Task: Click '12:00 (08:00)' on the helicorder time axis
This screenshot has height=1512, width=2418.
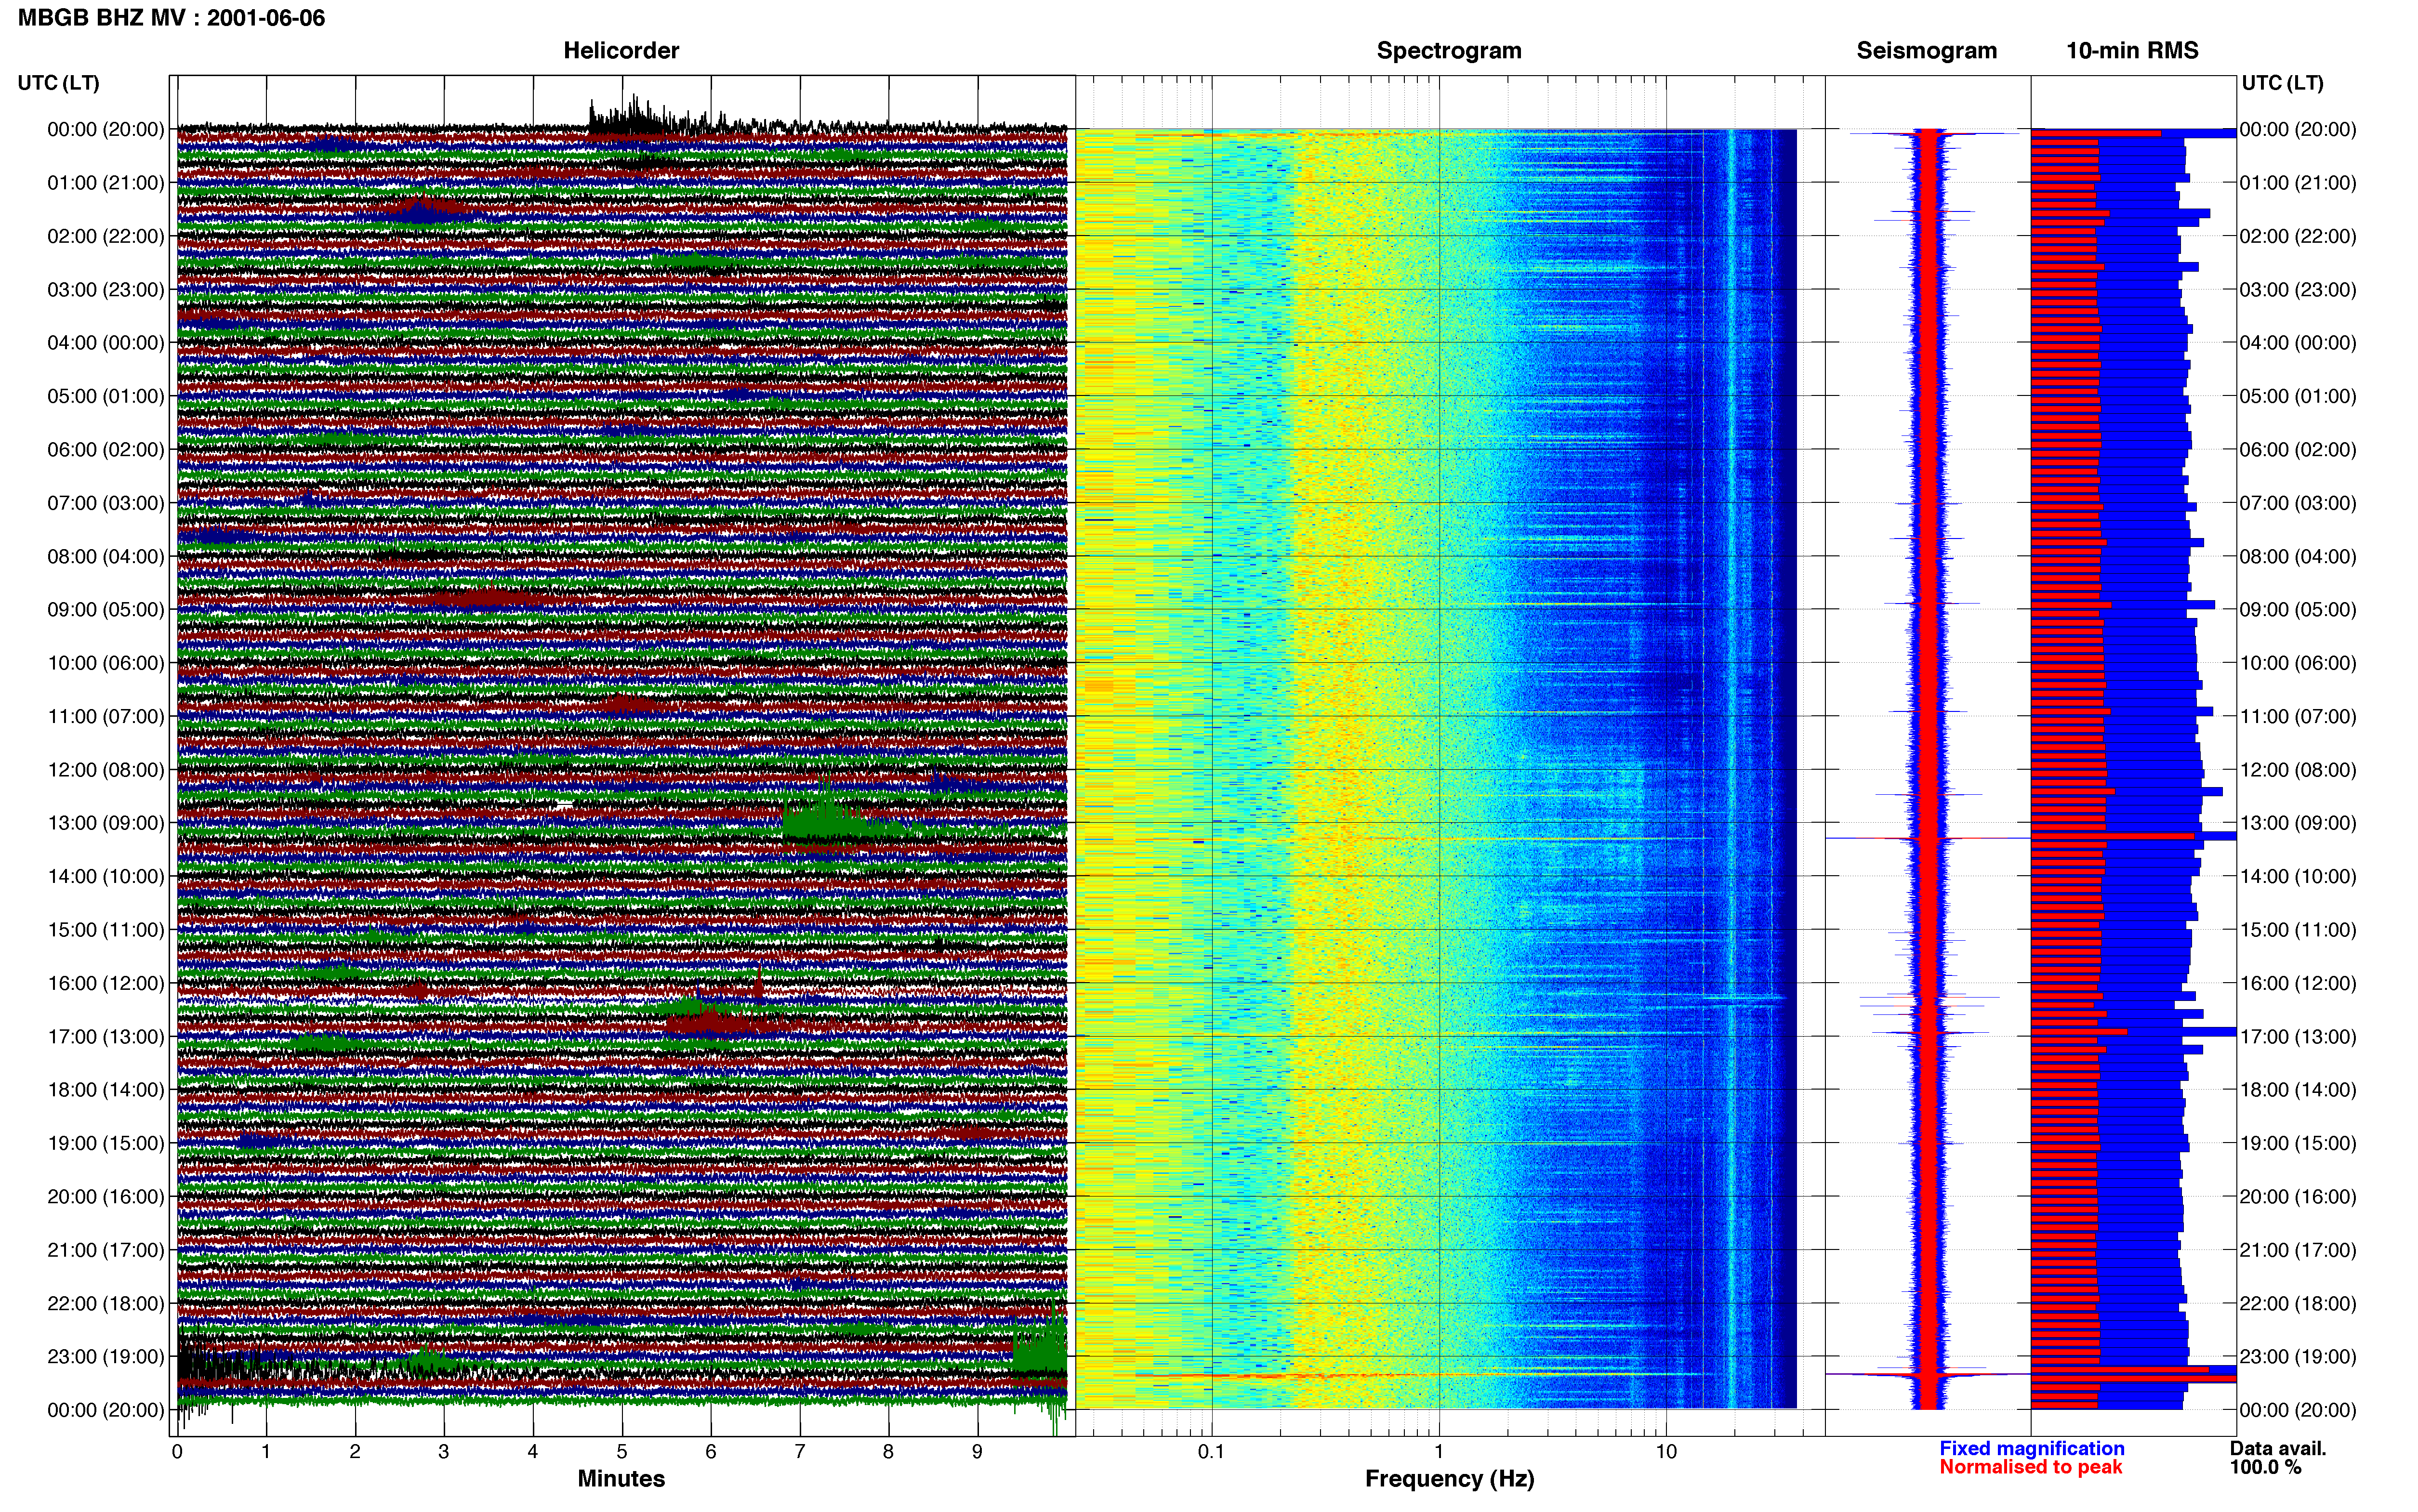Action: coord(106,770)
